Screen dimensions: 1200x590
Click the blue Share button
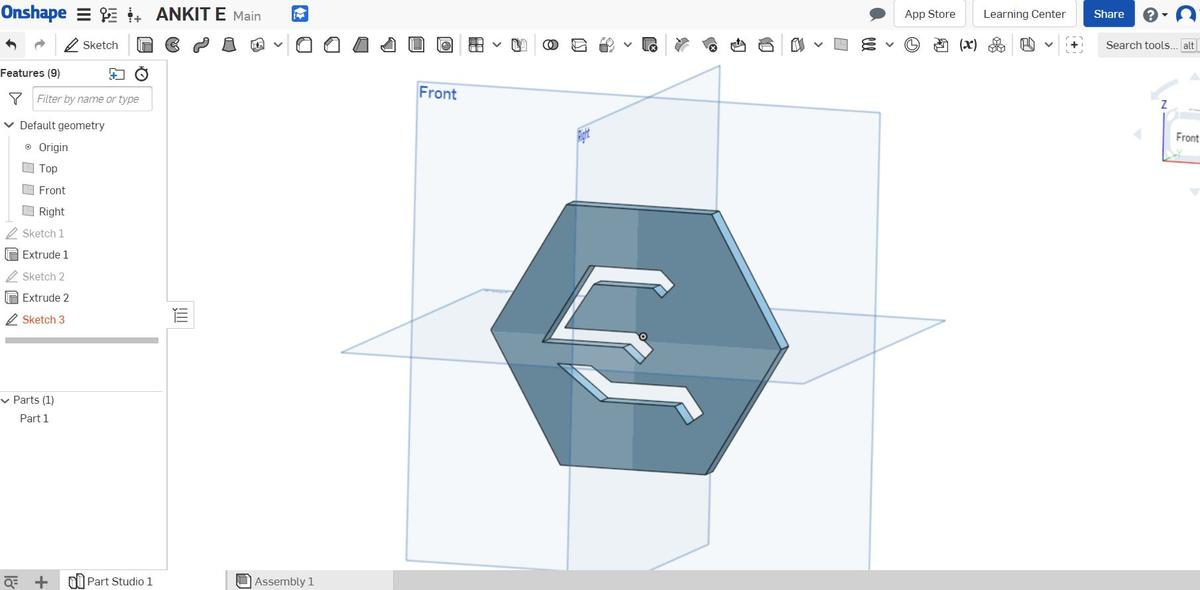1108,14
